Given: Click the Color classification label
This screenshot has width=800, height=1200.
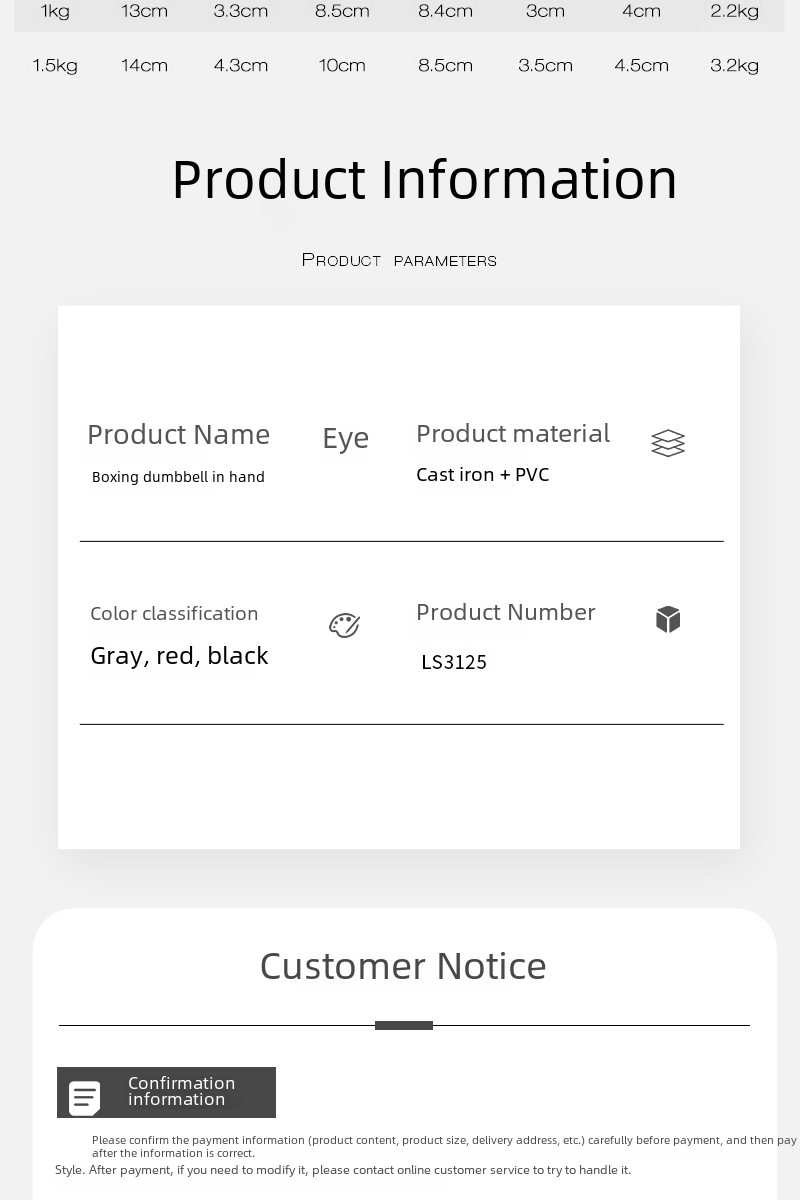Looking at the screenshot, I should pyautogui.click(x=174, y=613).
